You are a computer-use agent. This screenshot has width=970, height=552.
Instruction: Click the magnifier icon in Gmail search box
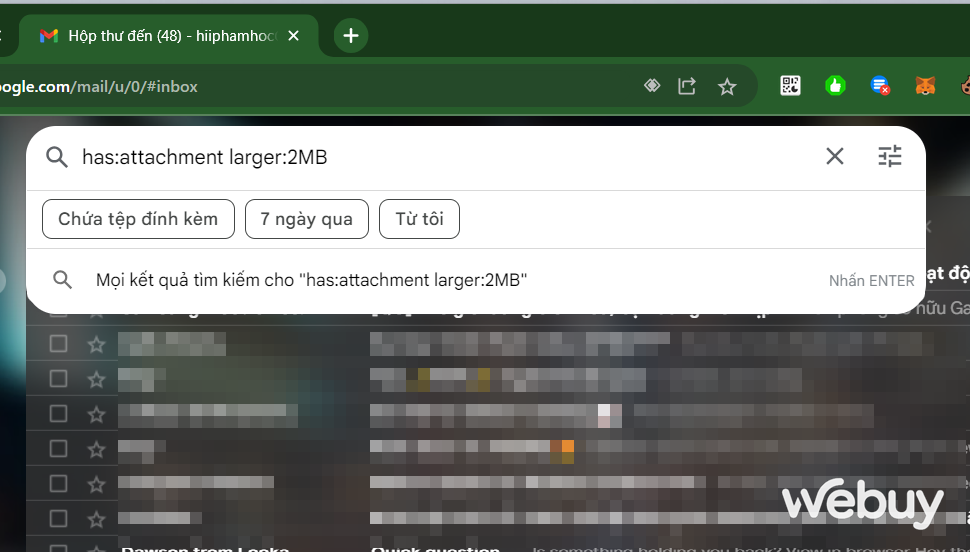click(x=57, y=157)
